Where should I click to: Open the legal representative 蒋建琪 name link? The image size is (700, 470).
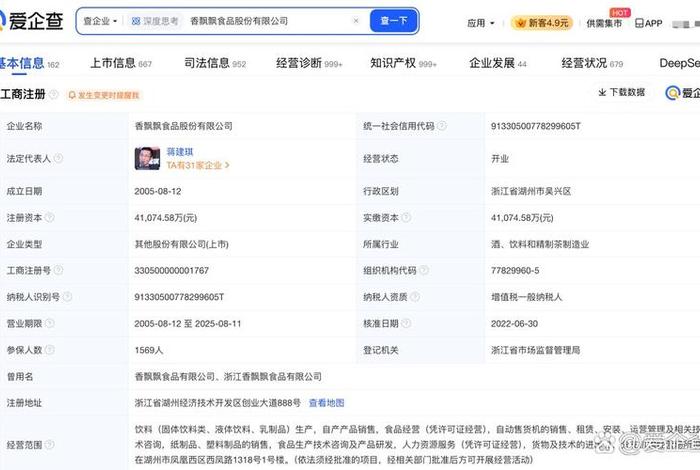click(x=180, y=152)
